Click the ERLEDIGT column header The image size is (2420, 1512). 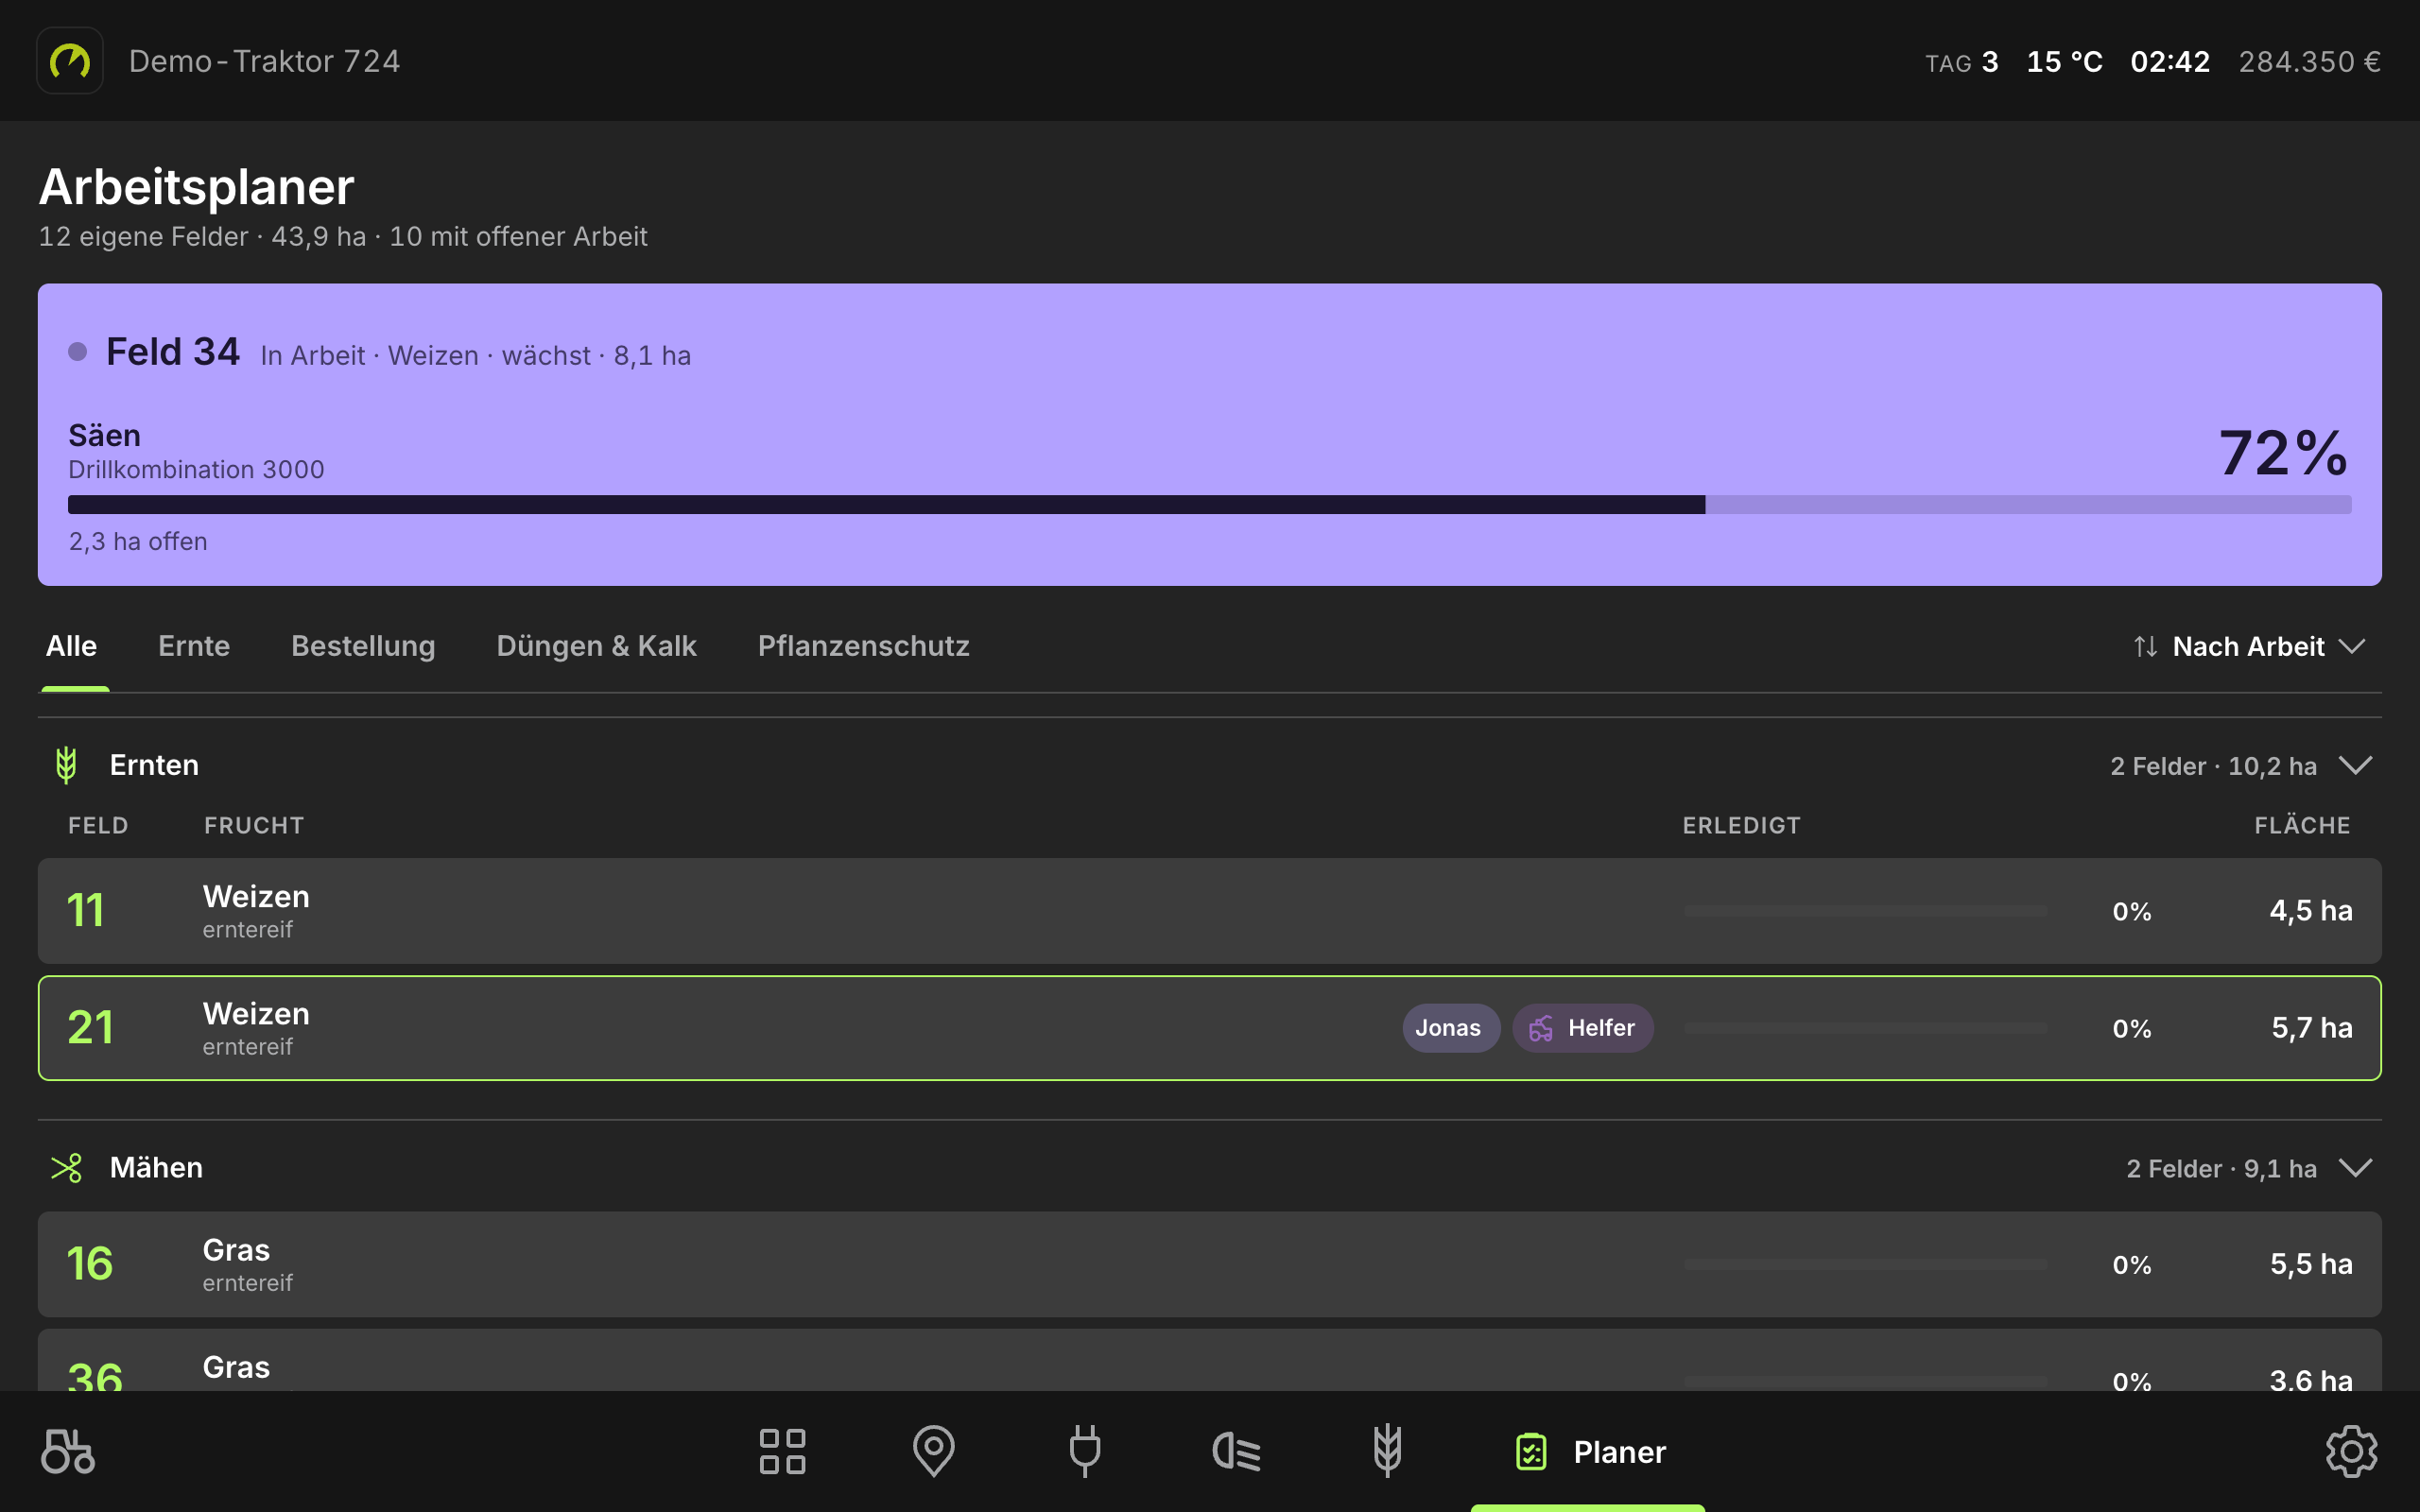pyautogui.click(x=1741, y=826)
